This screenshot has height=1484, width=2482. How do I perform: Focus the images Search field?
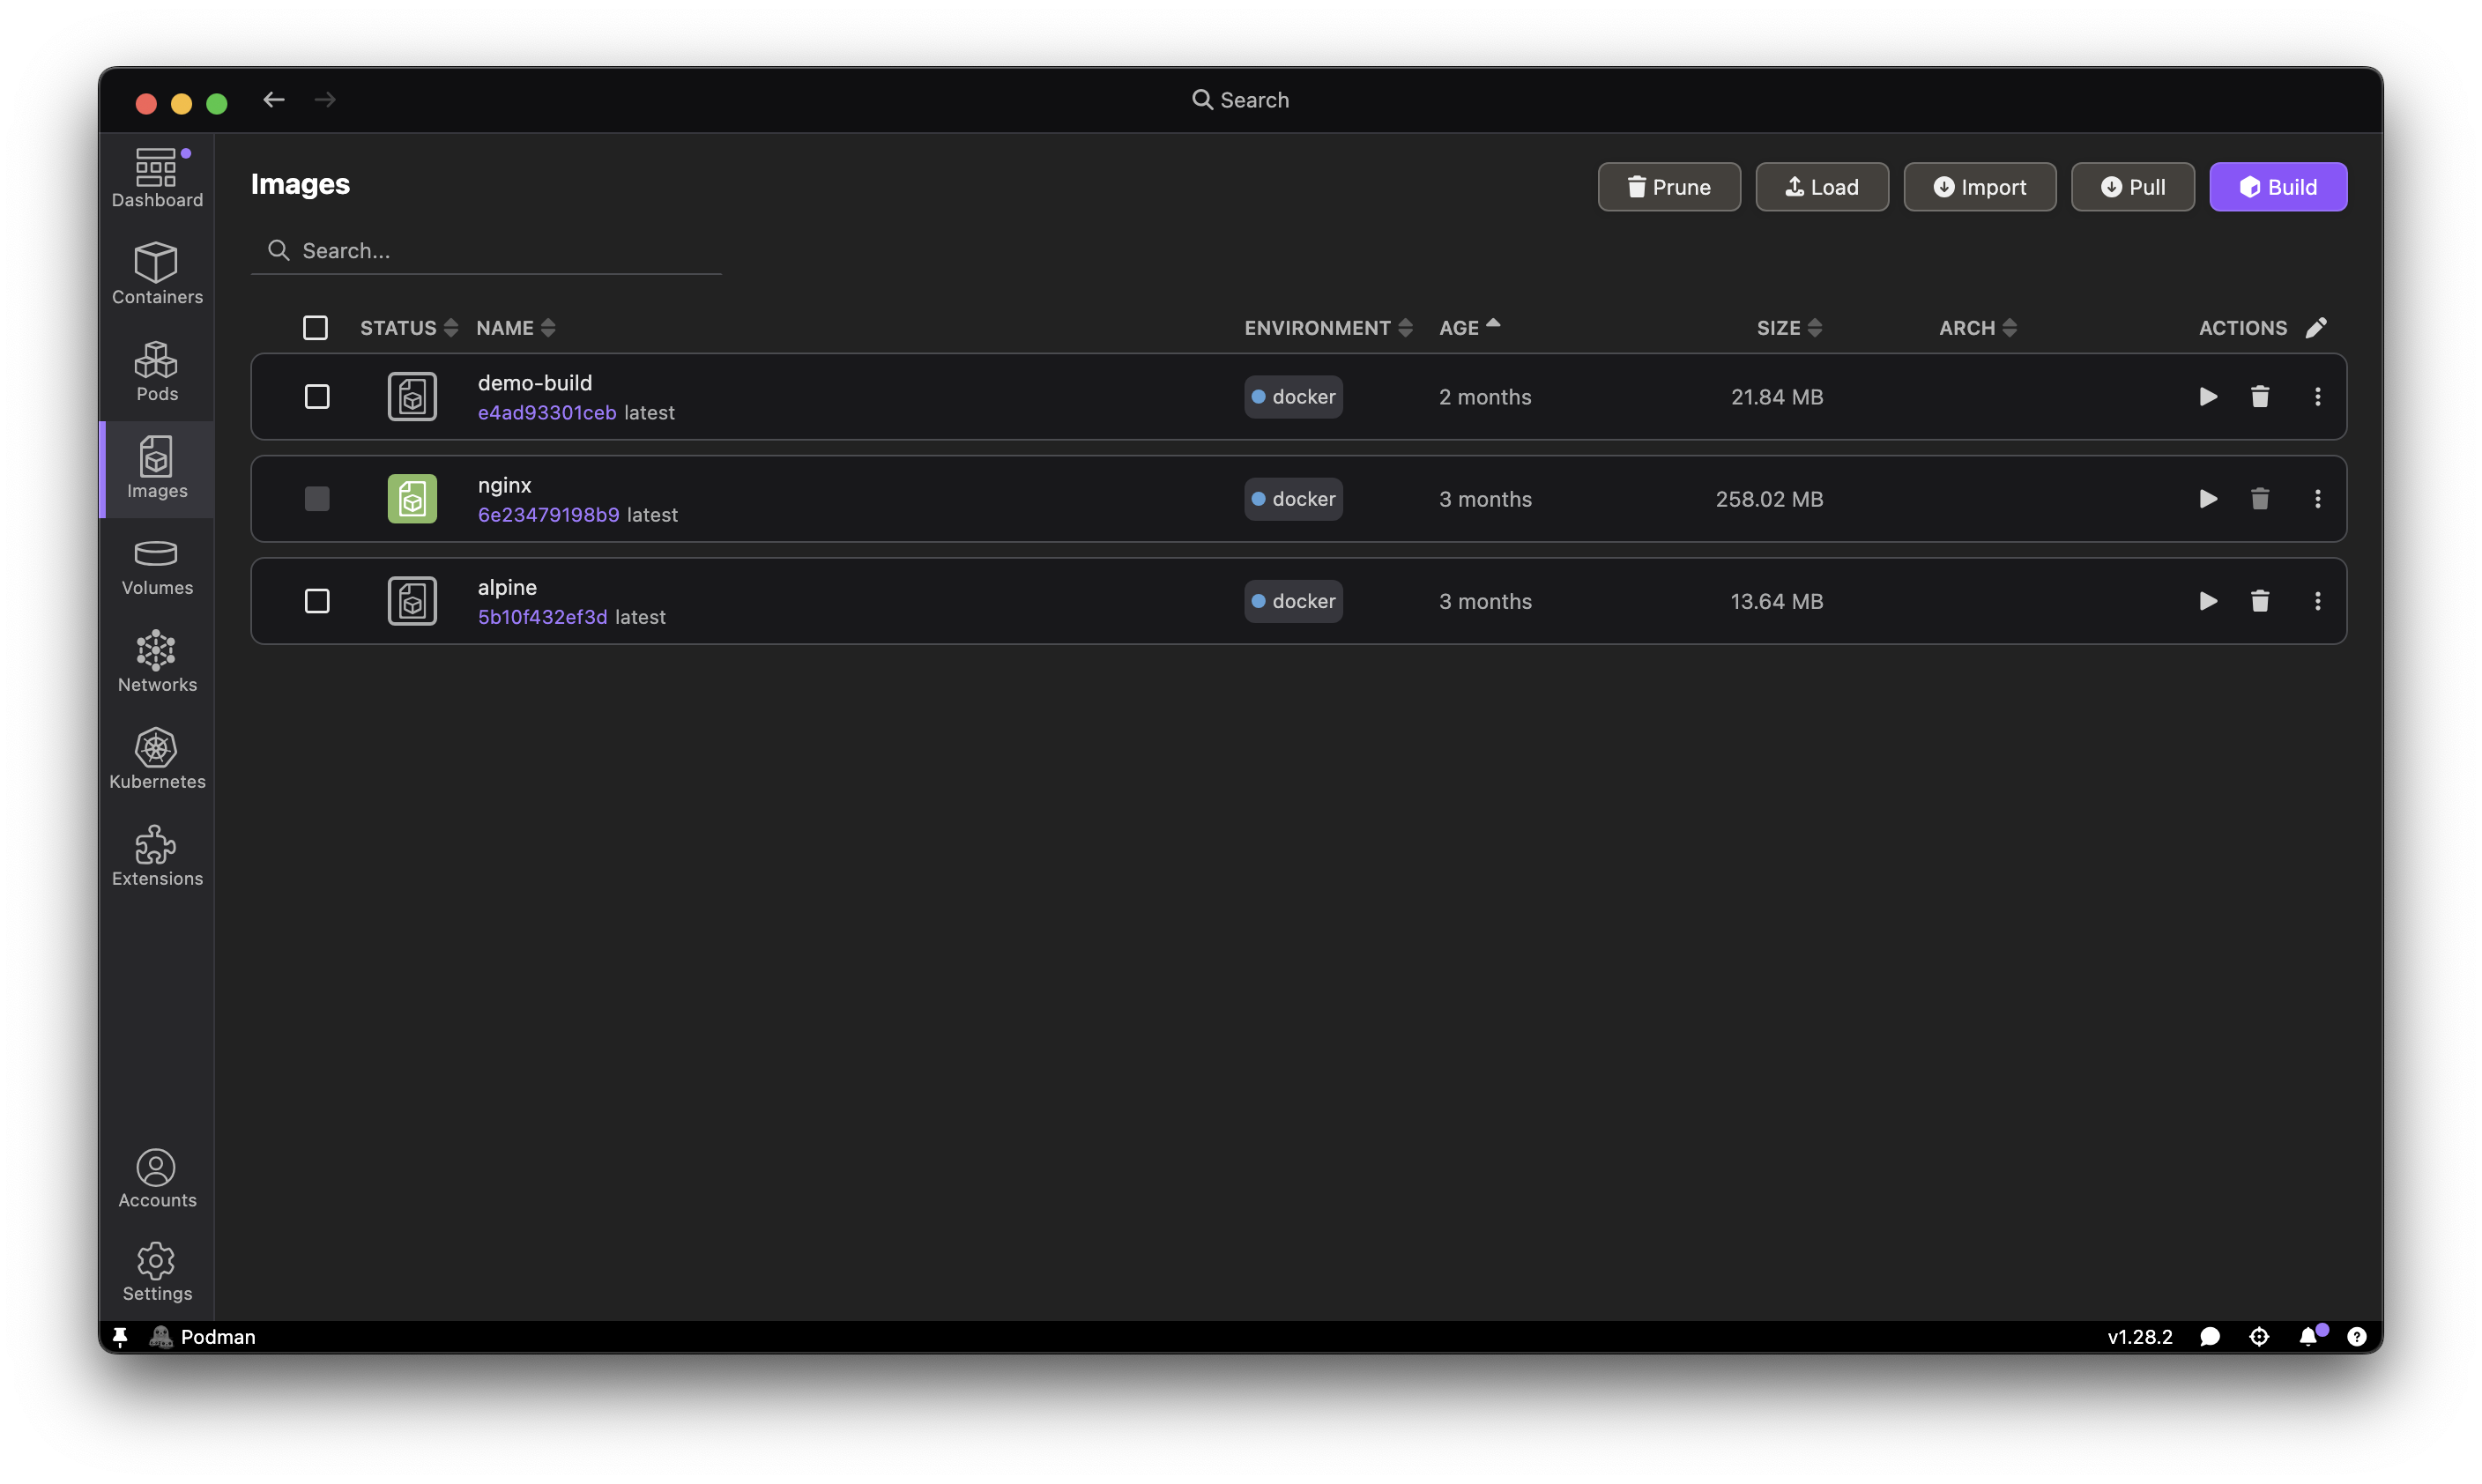click(486, 250)
